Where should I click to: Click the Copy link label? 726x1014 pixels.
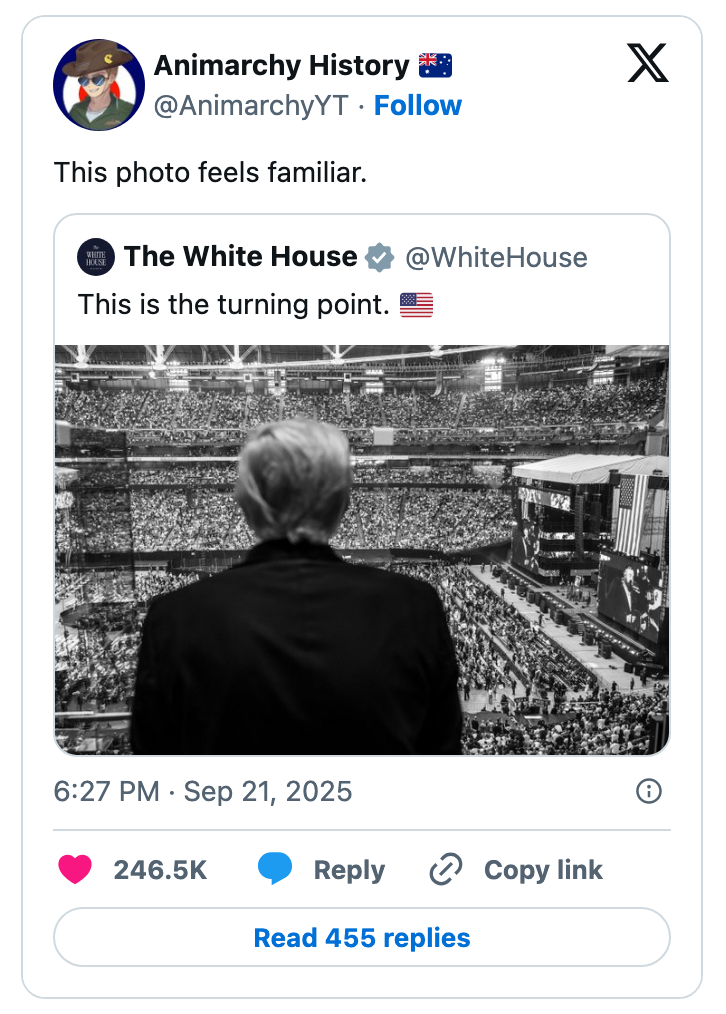point(543,870)
